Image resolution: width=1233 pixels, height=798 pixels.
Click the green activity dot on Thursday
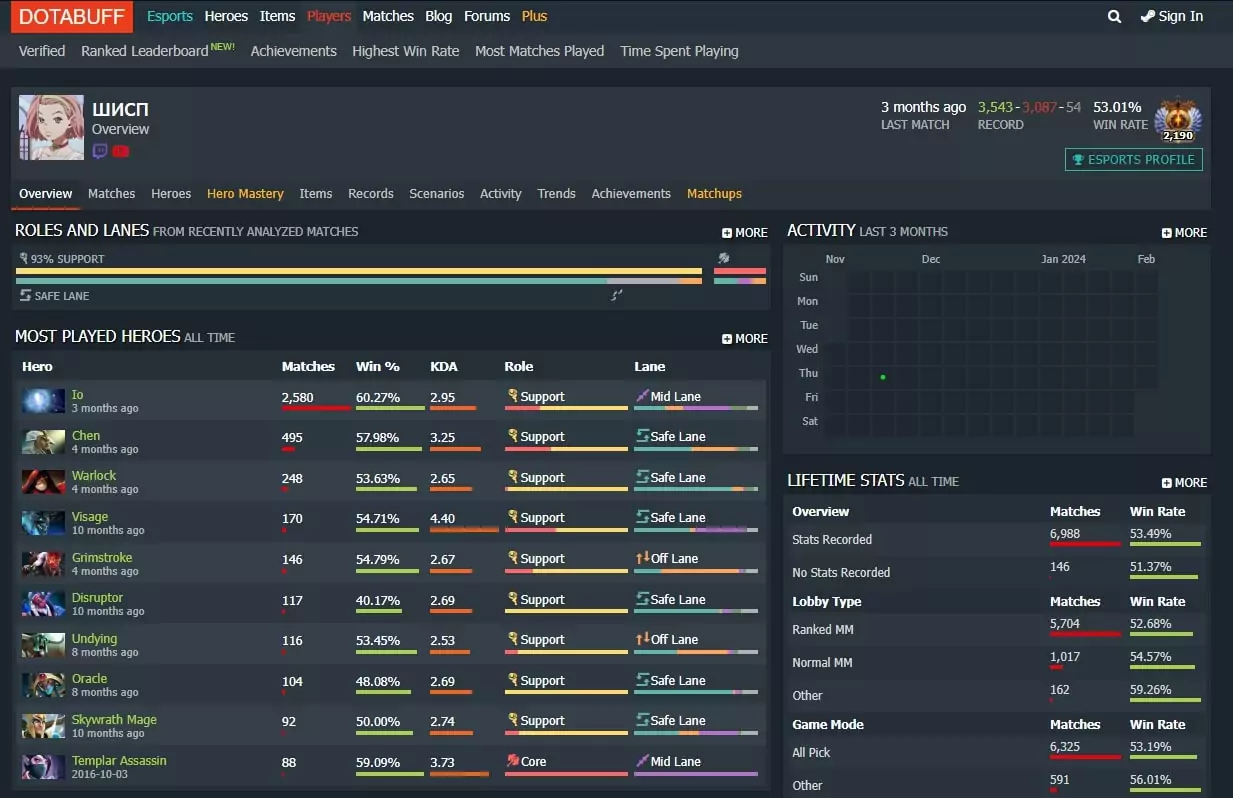coord(883,377)
